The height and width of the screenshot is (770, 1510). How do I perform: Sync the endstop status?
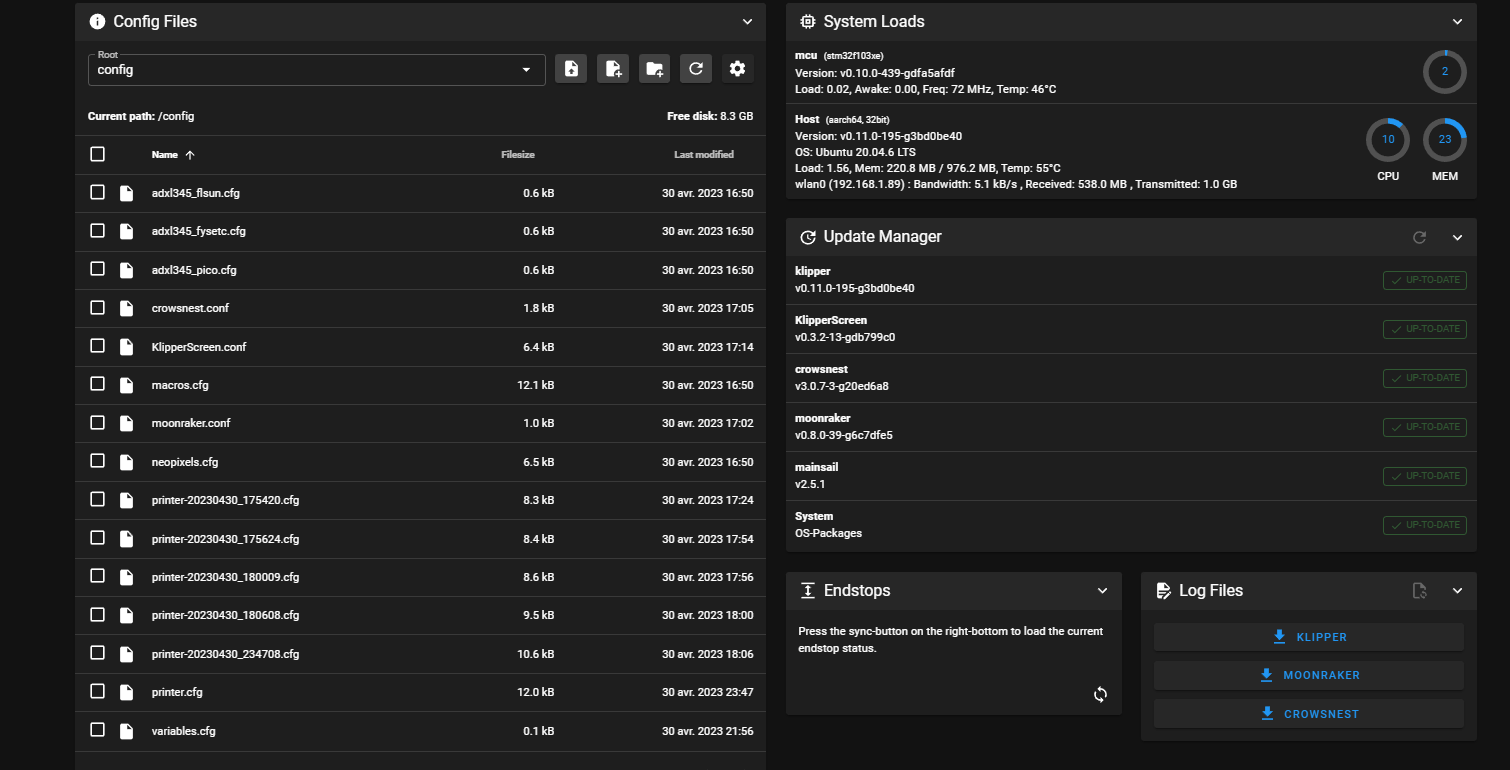[x=1100, y=694]
